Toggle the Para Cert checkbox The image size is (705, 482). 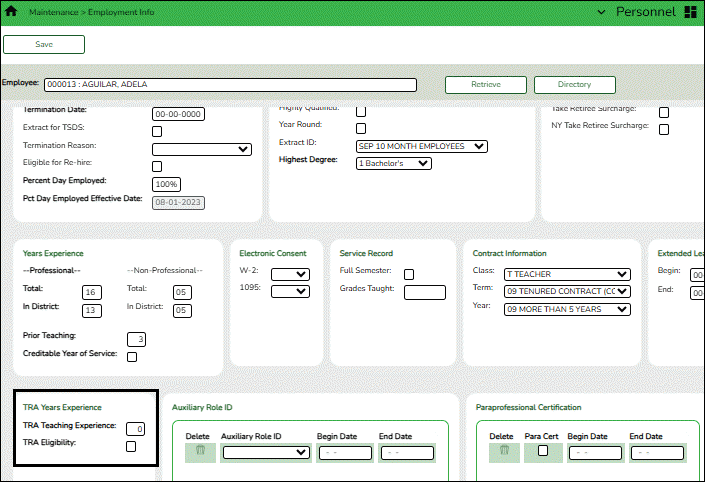(543, 451)
